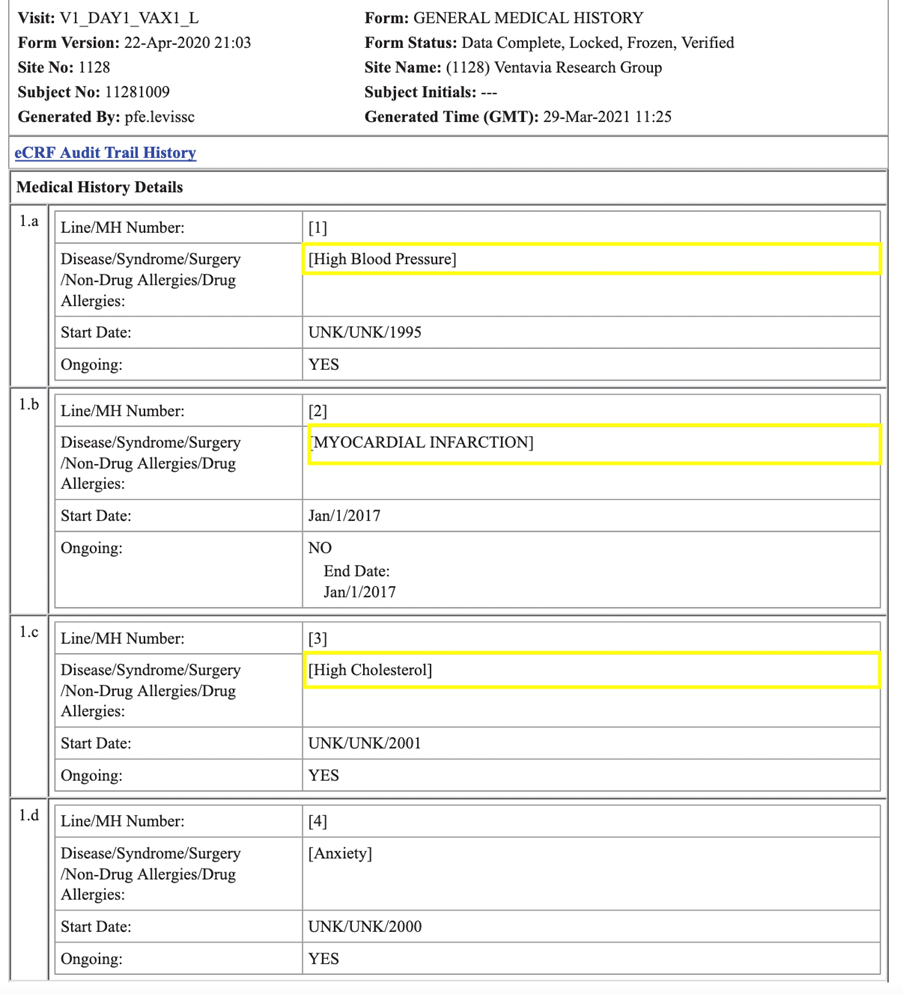Image resolution: width=903 pixels, height=994 pixels.
Task: Click the row label 1.d
Action: coord(29,816)
